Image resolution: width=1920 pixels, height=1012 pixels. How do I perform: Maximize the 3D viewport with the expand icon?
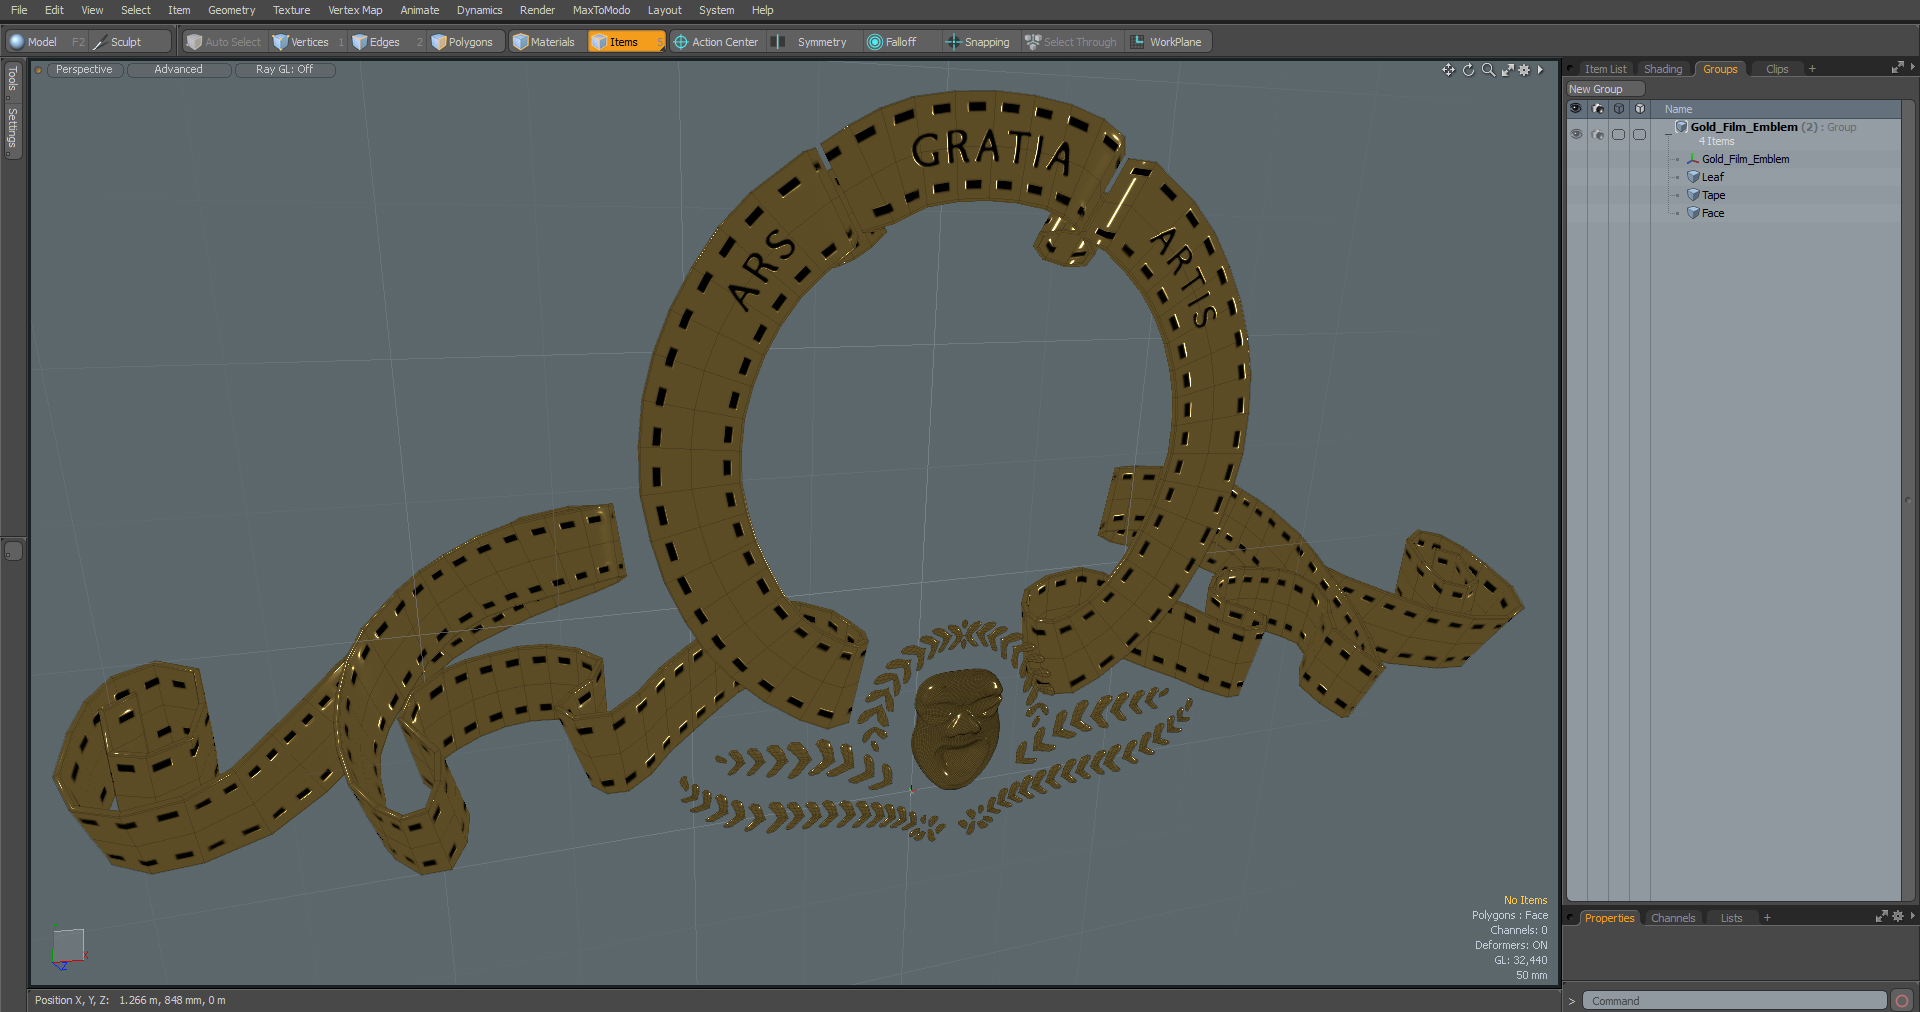click(x=1507, y=70)
